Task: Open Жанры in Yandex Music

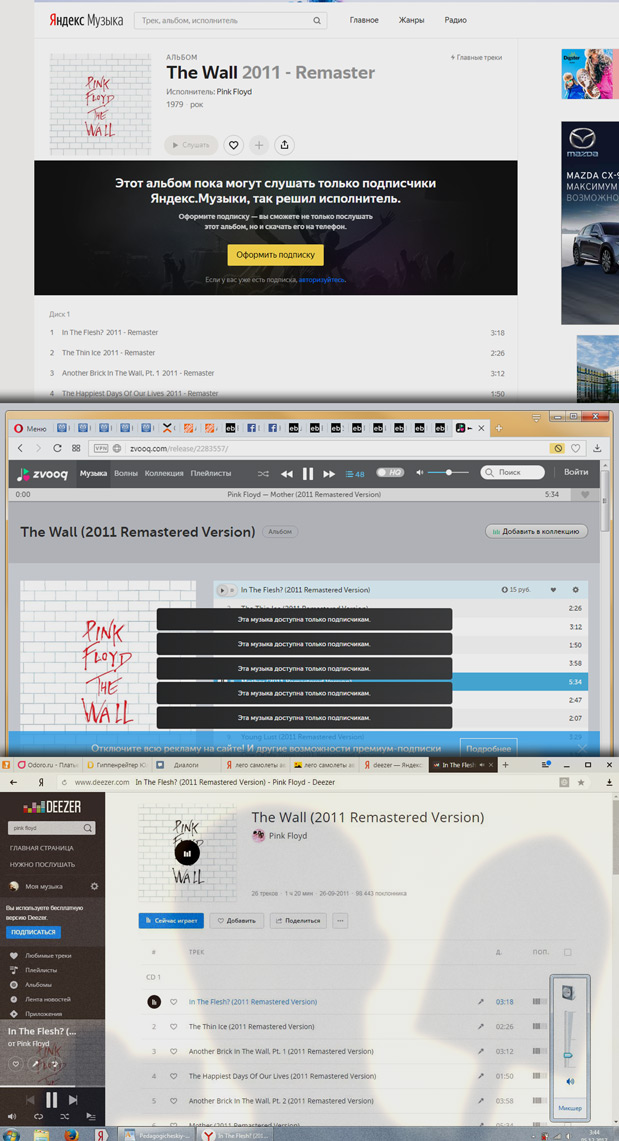Action: (412, 20)
